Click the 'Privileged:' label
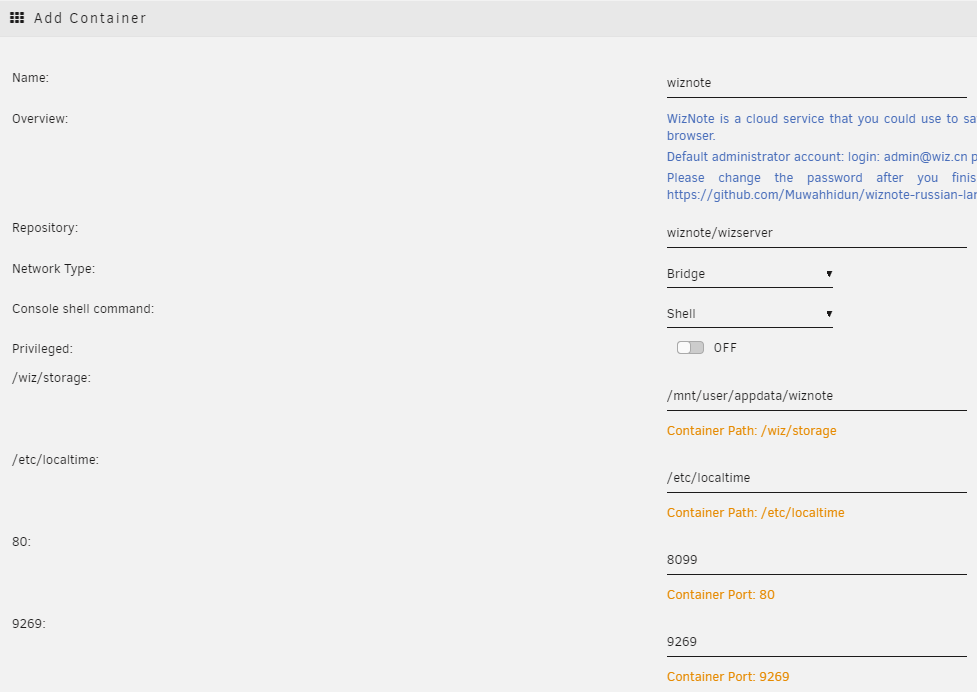 42,349
